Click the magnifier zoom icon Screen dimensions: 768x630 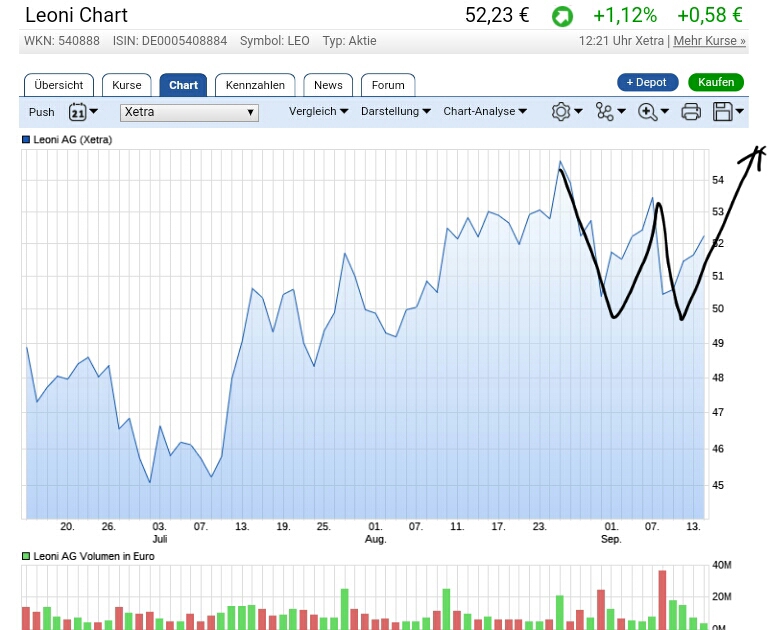coord(648,112)
